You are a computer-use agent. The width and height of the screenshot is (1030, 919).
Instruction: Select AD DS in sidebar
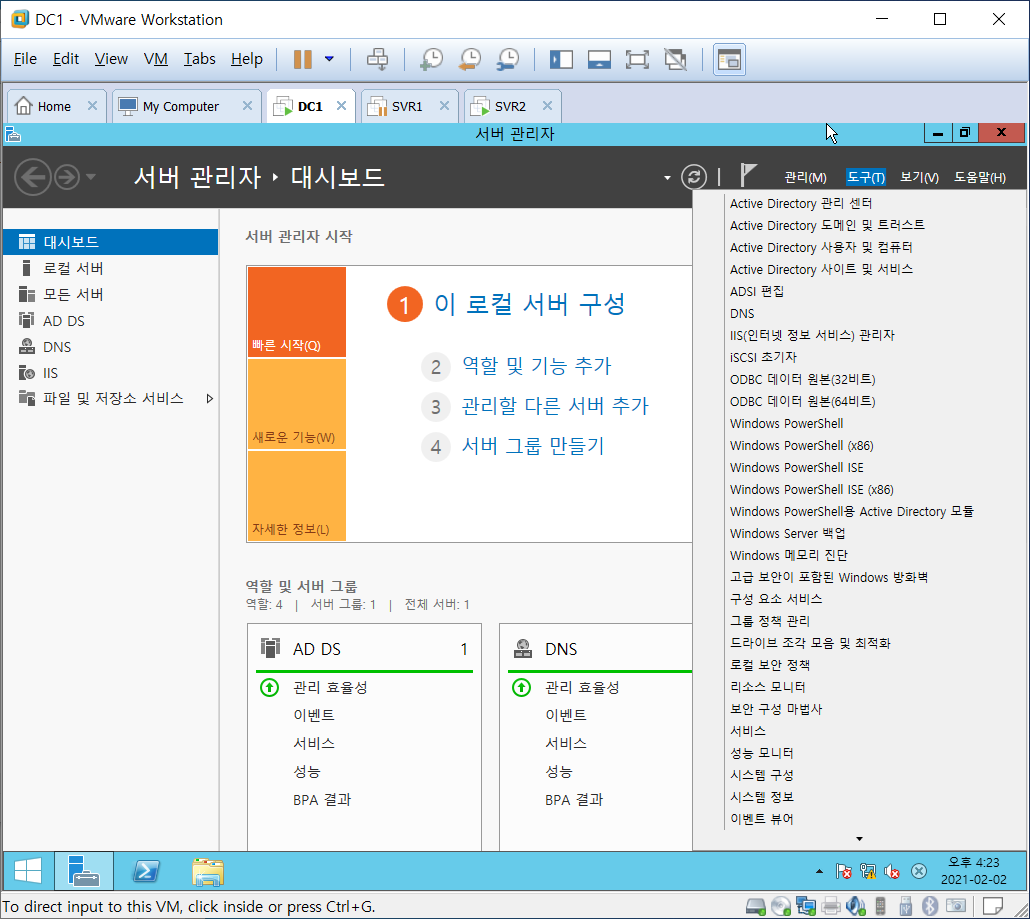110,321
